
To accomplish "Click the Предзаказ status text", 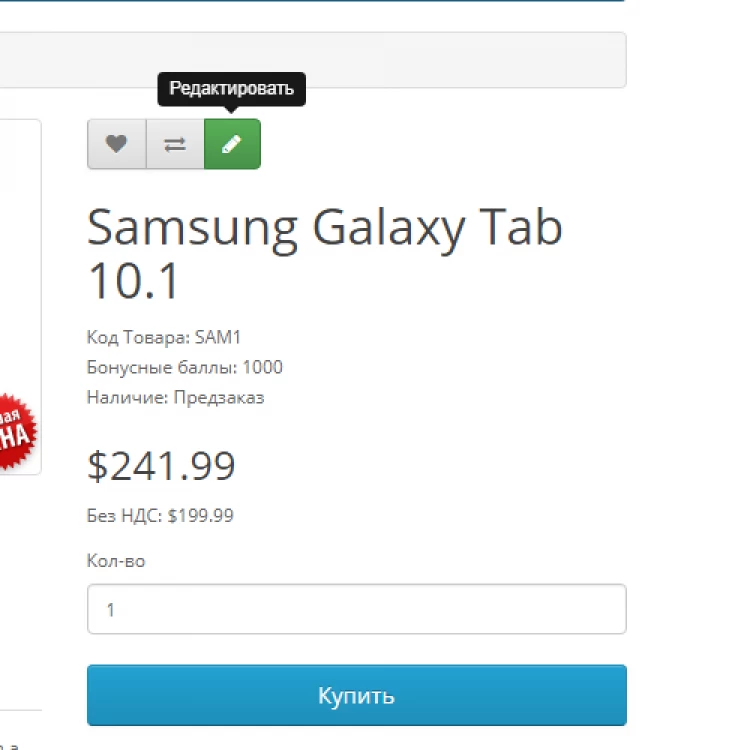I will tap(219, 398).
